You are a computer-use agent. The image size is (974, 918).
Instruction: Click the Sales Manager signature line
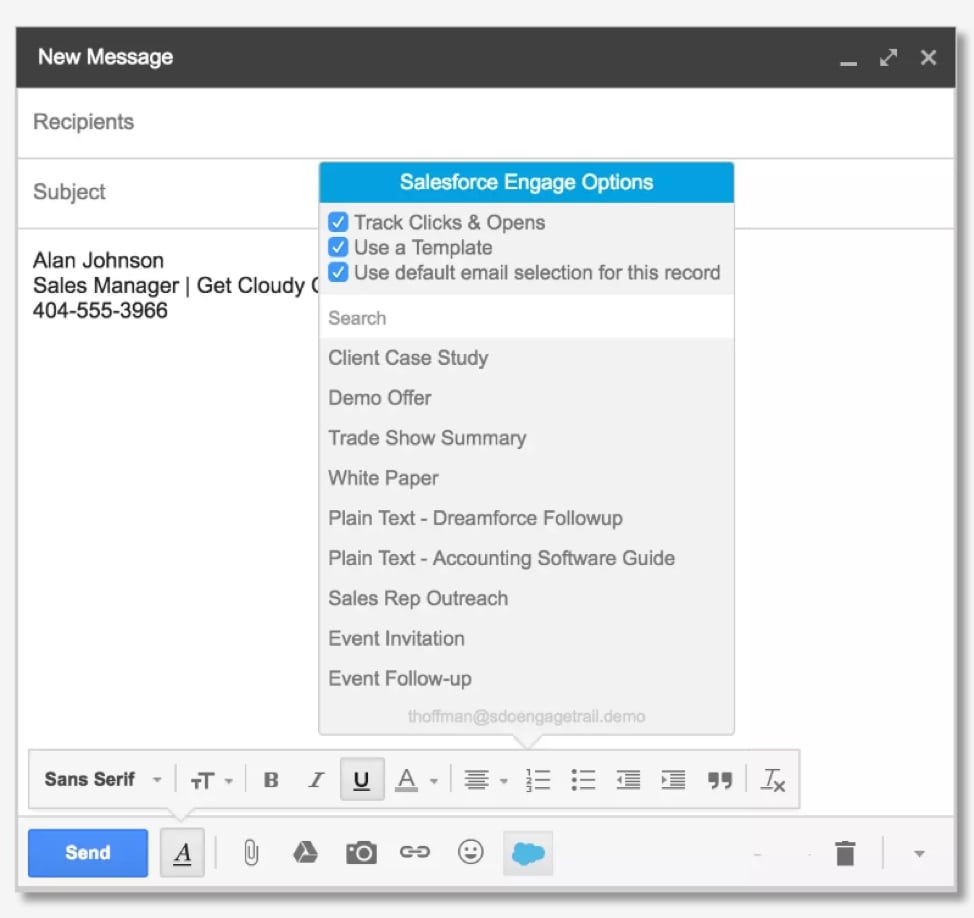(x=176, y=285)
